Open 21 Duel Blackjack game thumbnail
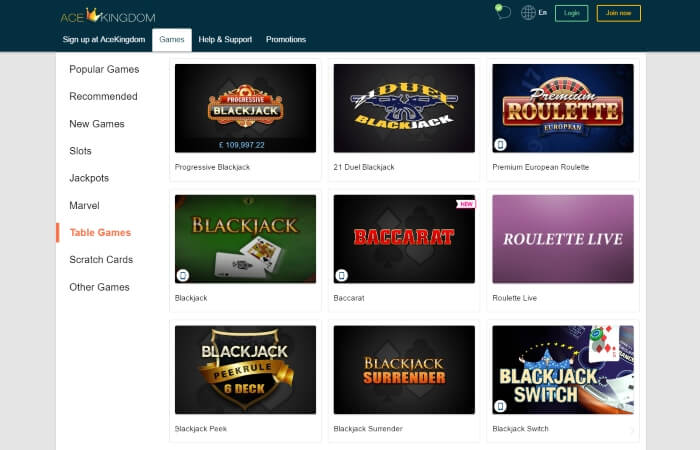The width and height of the screenshot is (700, 450). 404,108
